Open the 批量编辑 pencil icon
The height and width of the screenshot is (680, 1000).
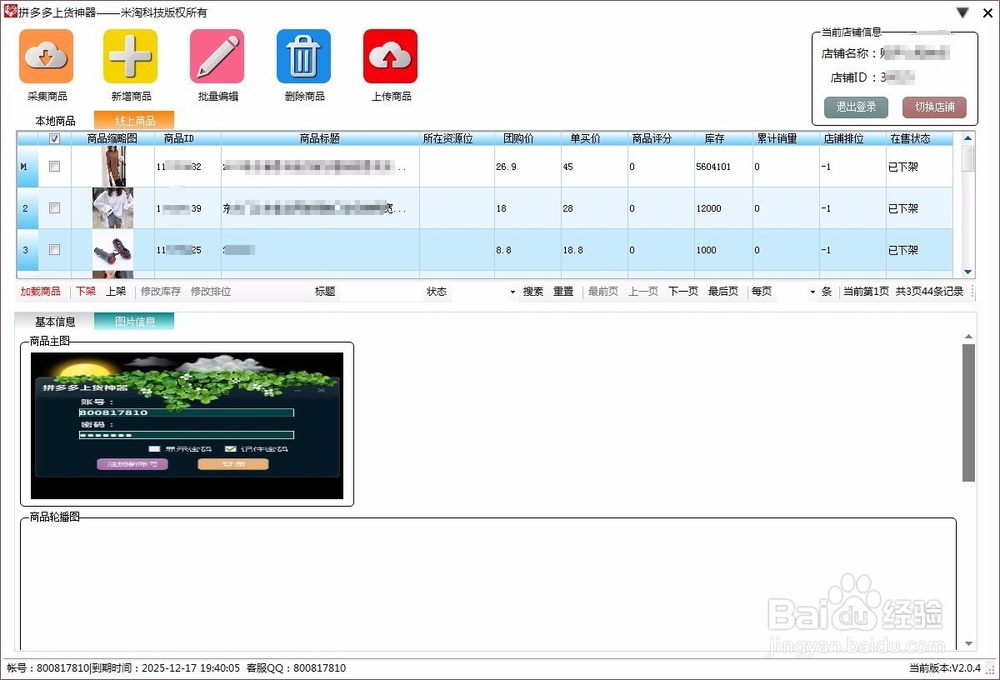(x=217, y=56)
